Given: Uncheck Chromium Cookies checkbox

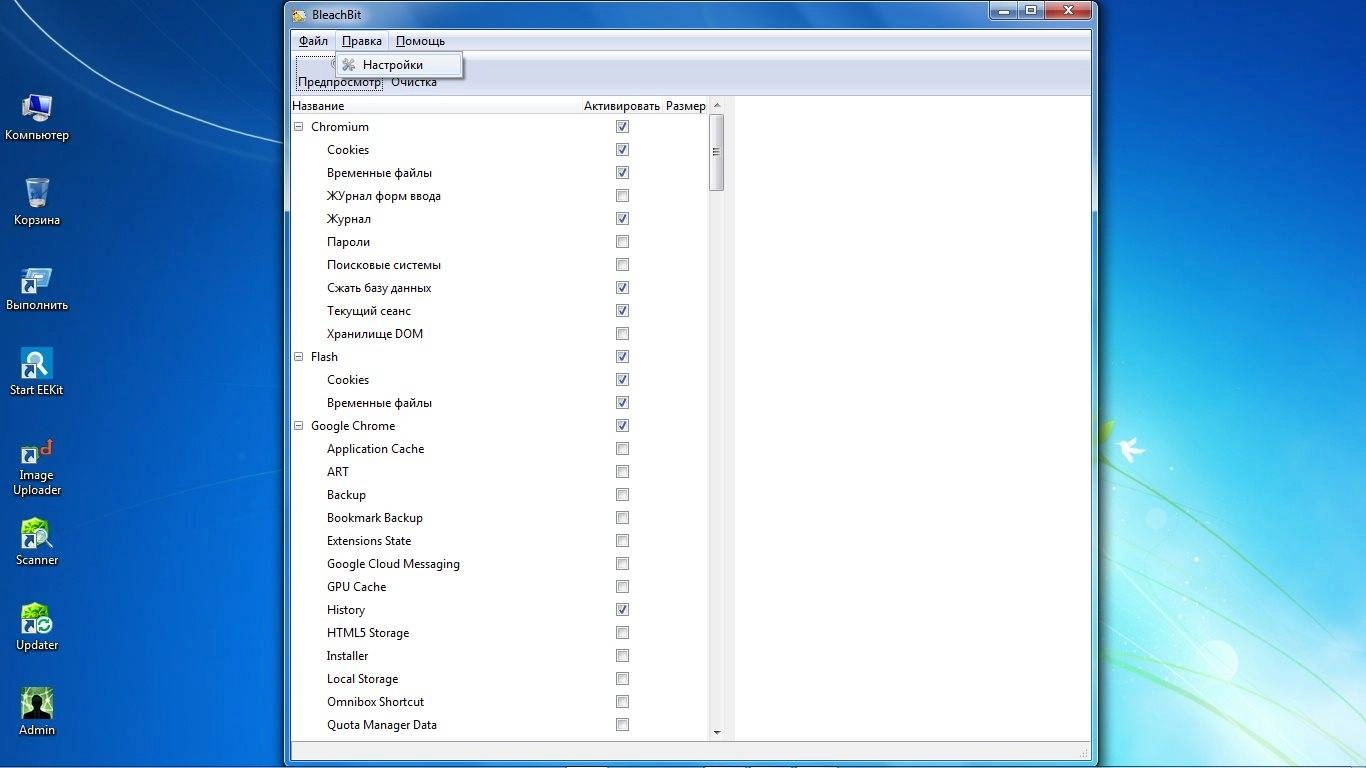Looking at the screenshot, I should point(622,150).
